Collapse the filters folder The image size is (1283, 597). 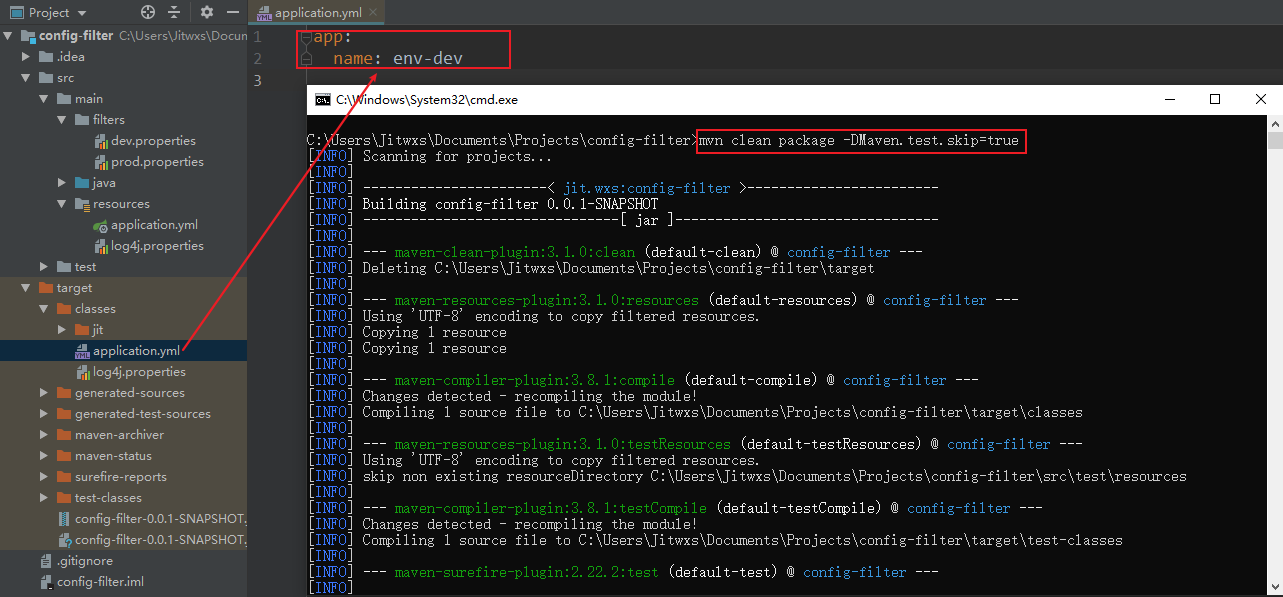62,120
